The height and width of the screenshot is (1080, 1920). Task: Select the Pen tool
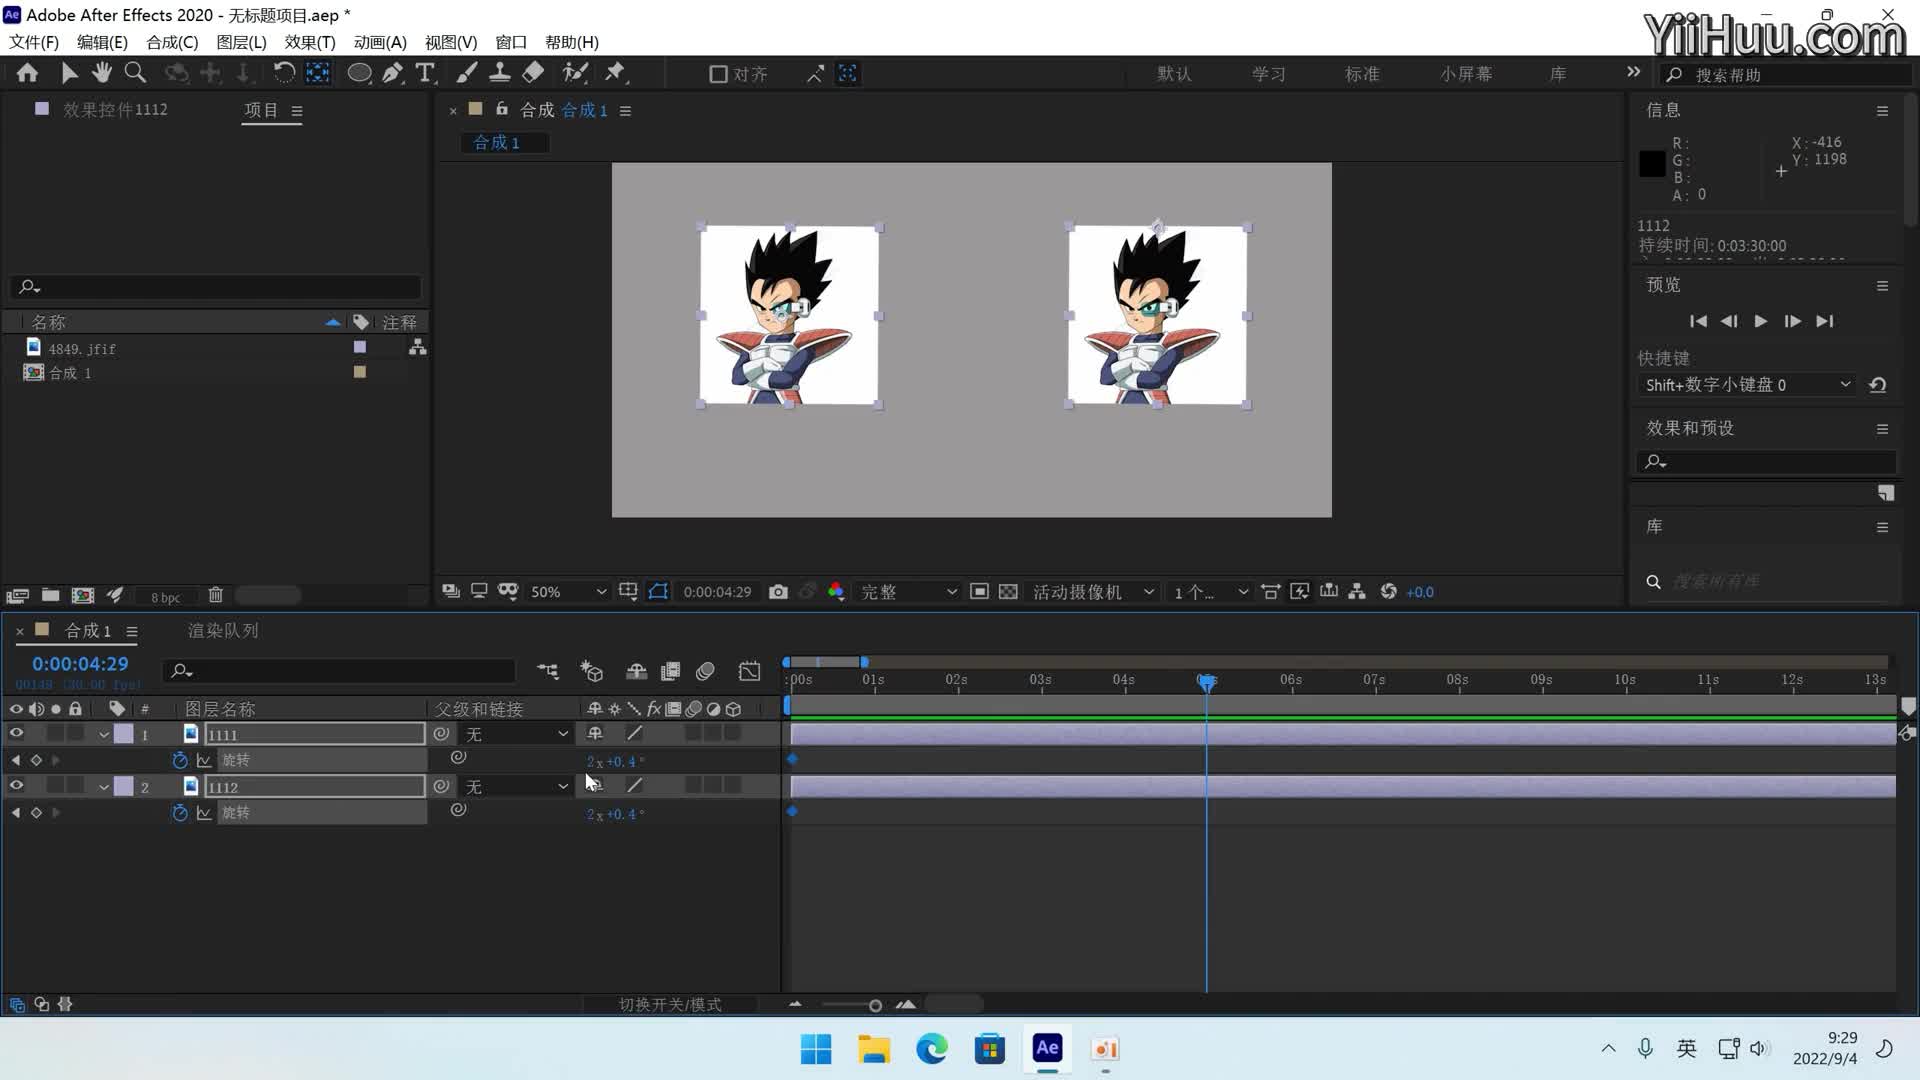(x=392, y=73)
